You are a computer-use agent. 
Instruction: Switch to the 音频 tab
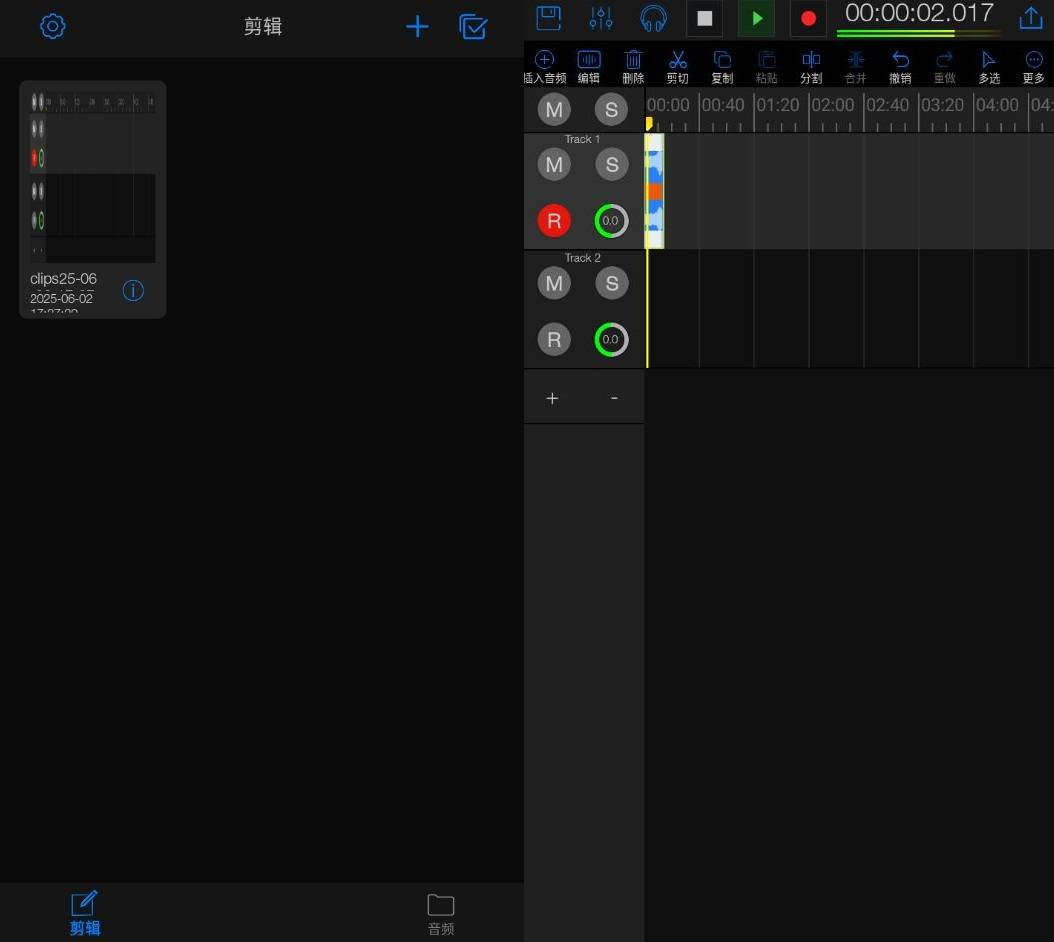click(441, 913)
